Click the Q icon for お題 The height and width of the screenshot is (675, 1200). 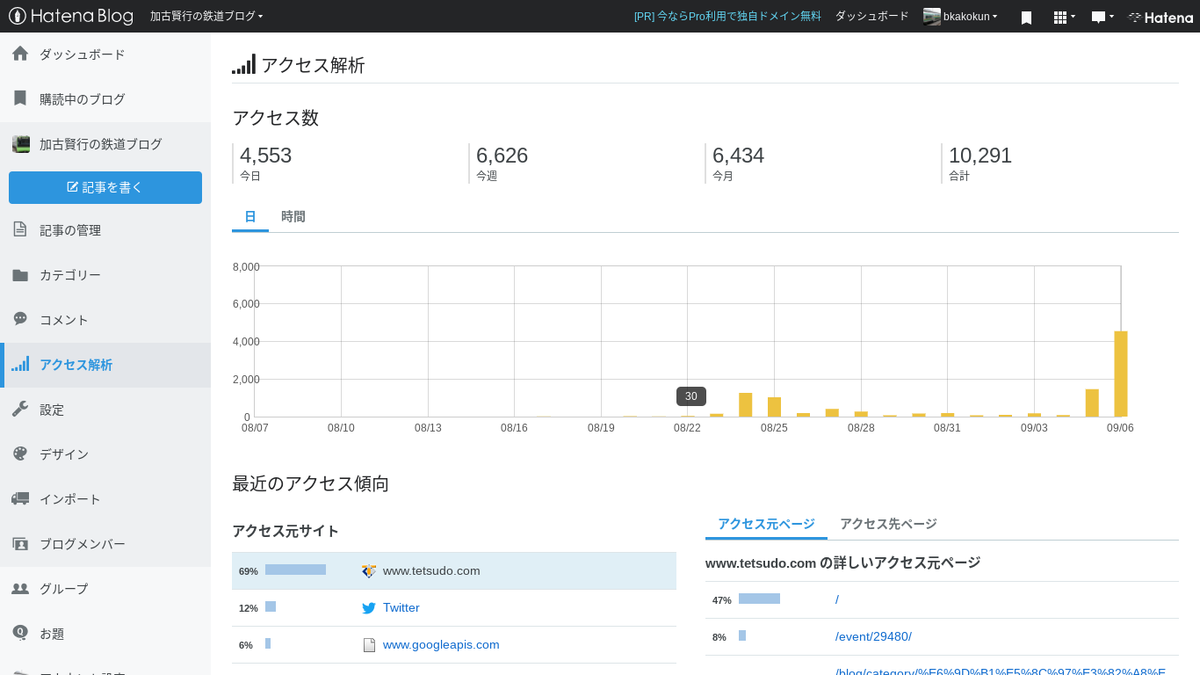click(20, 633)
